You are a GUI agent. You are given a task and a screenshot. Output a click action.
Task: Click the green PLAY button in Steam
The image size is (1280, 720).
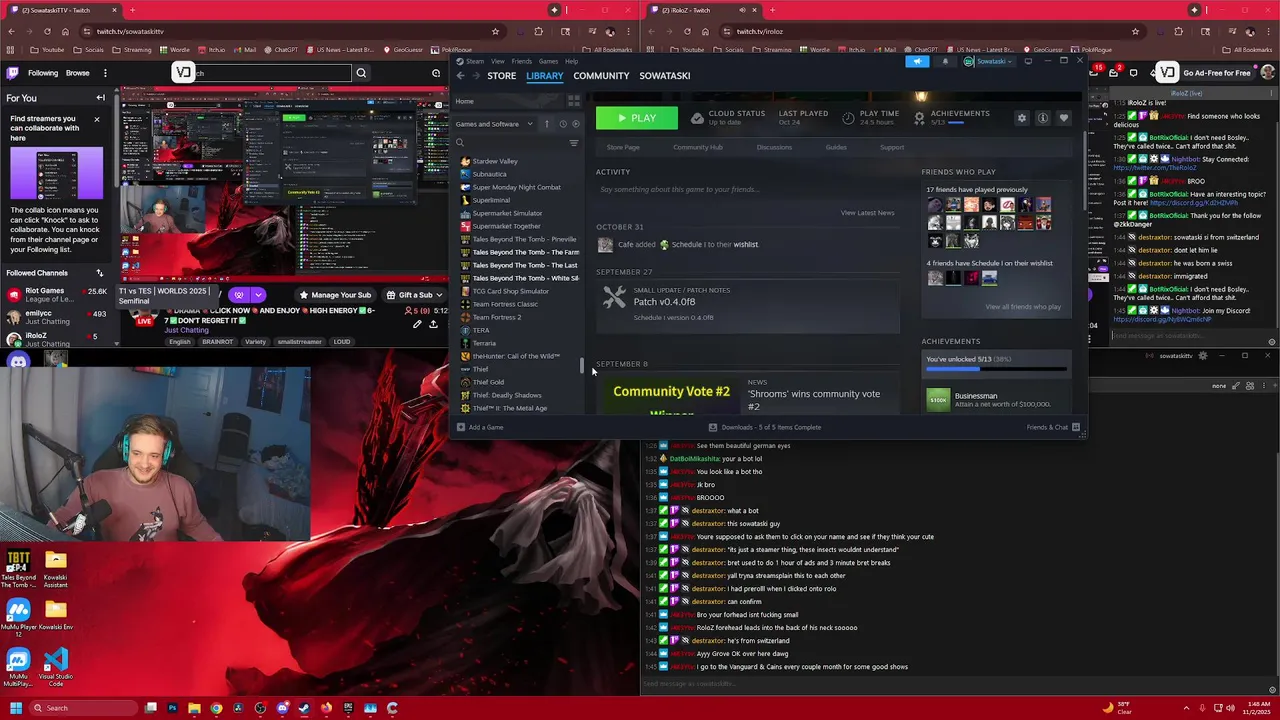[636, 118]
